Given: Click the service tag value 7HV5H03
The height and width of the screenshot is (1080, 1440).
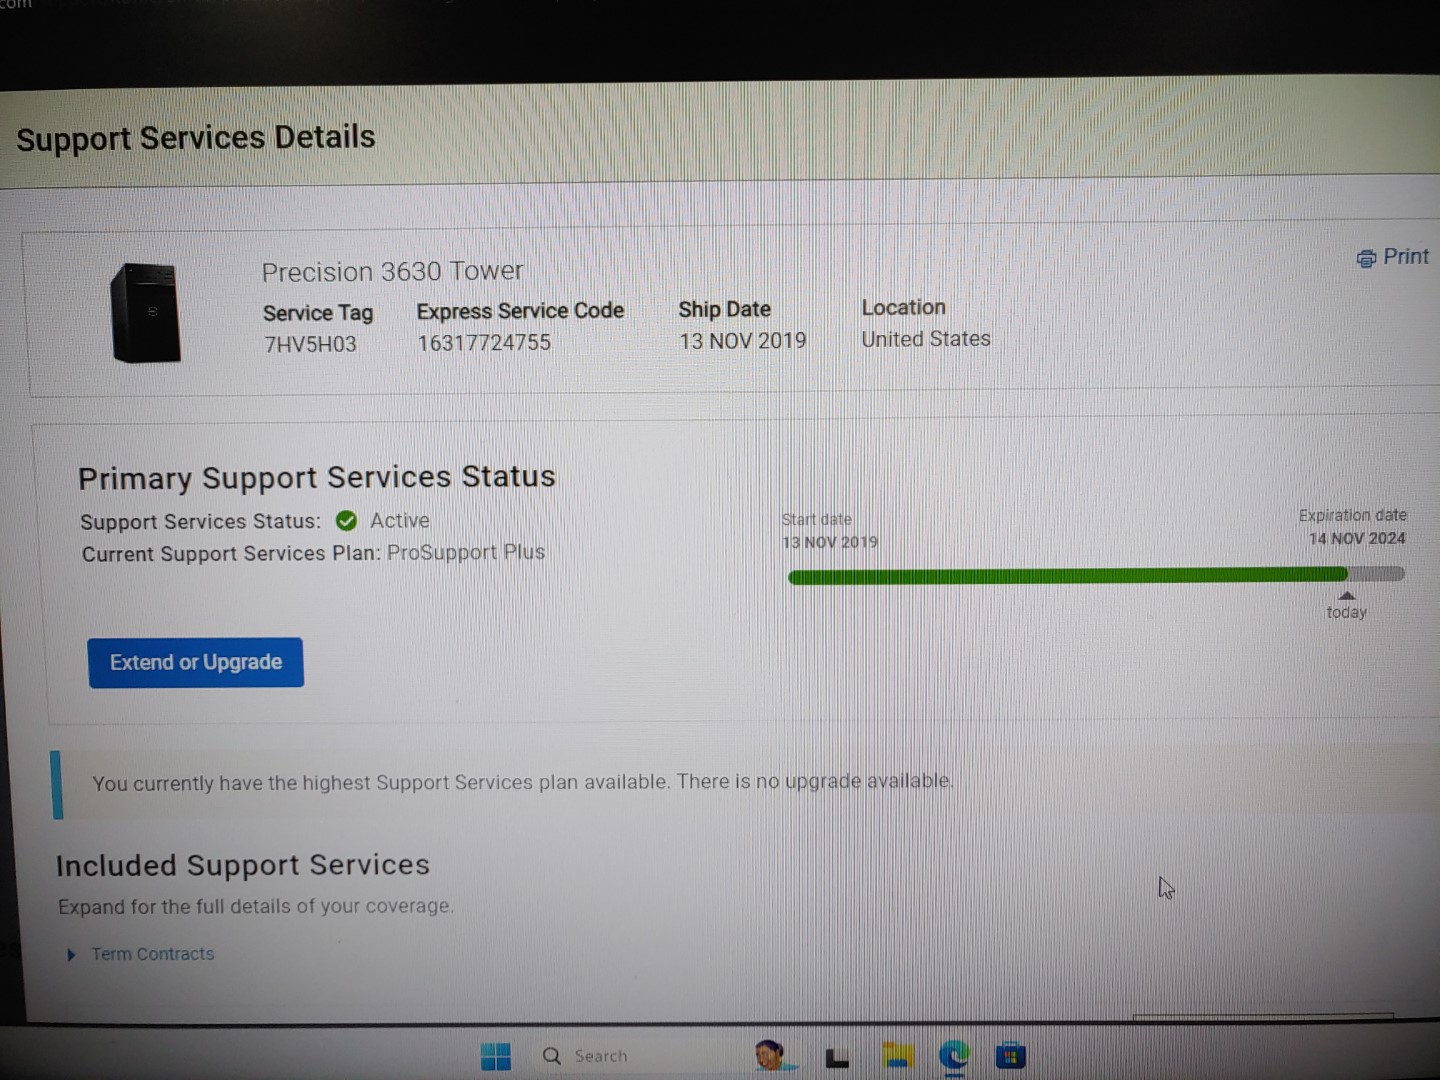Looking at the screenshot, I should point(310,345).
